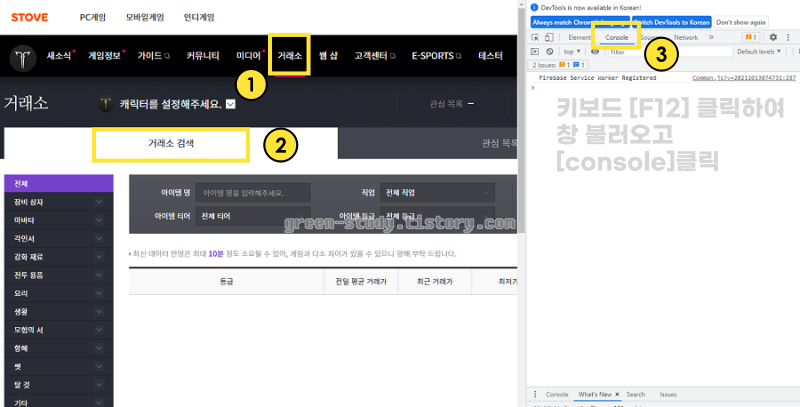Open the character selection checkmark dropdown
The image size is (800, 407).
231,104
